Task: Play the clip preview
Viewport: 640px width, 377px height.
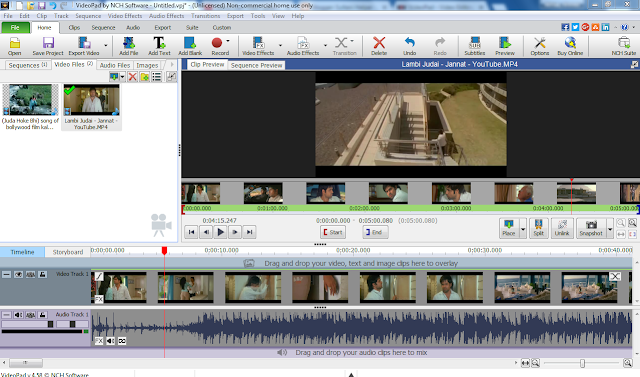Action: point(220,232)
